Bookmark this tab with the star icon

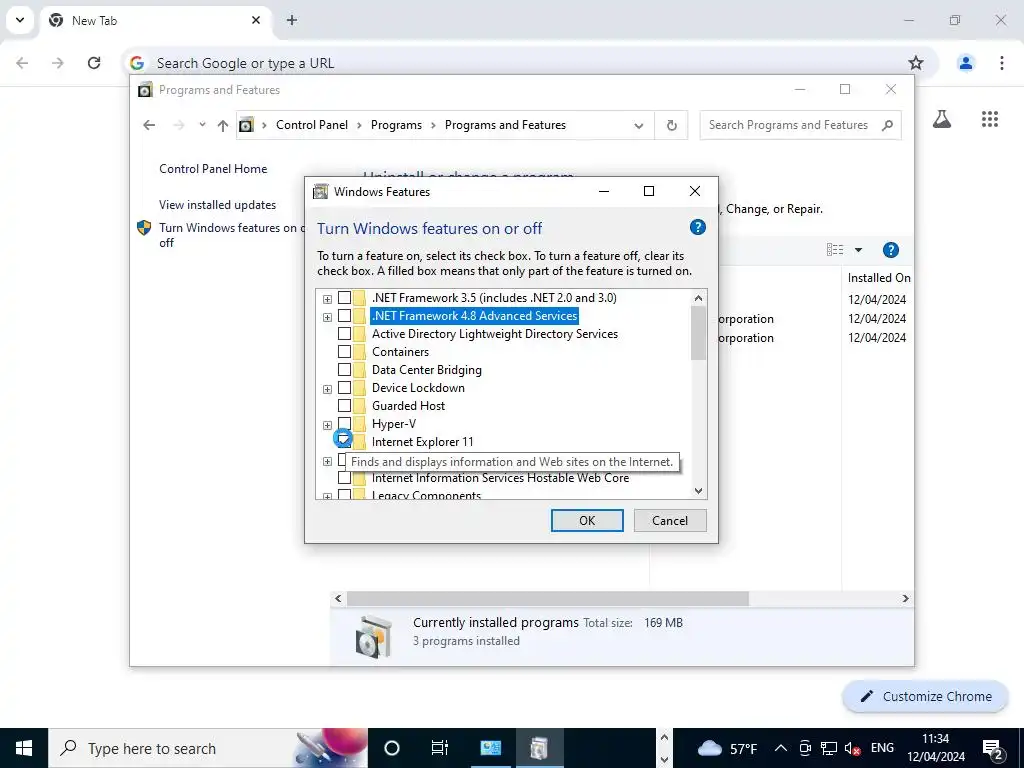coord(916,63)
